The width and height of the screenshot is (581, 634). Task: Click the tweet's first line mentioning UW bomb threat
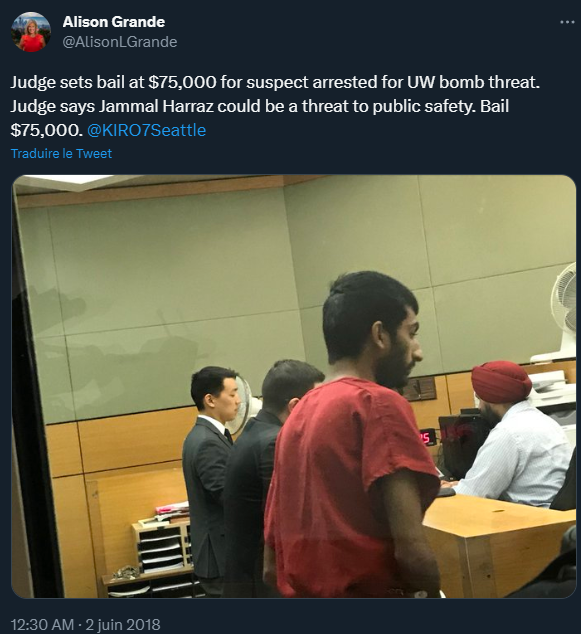[x=275, y=82]
